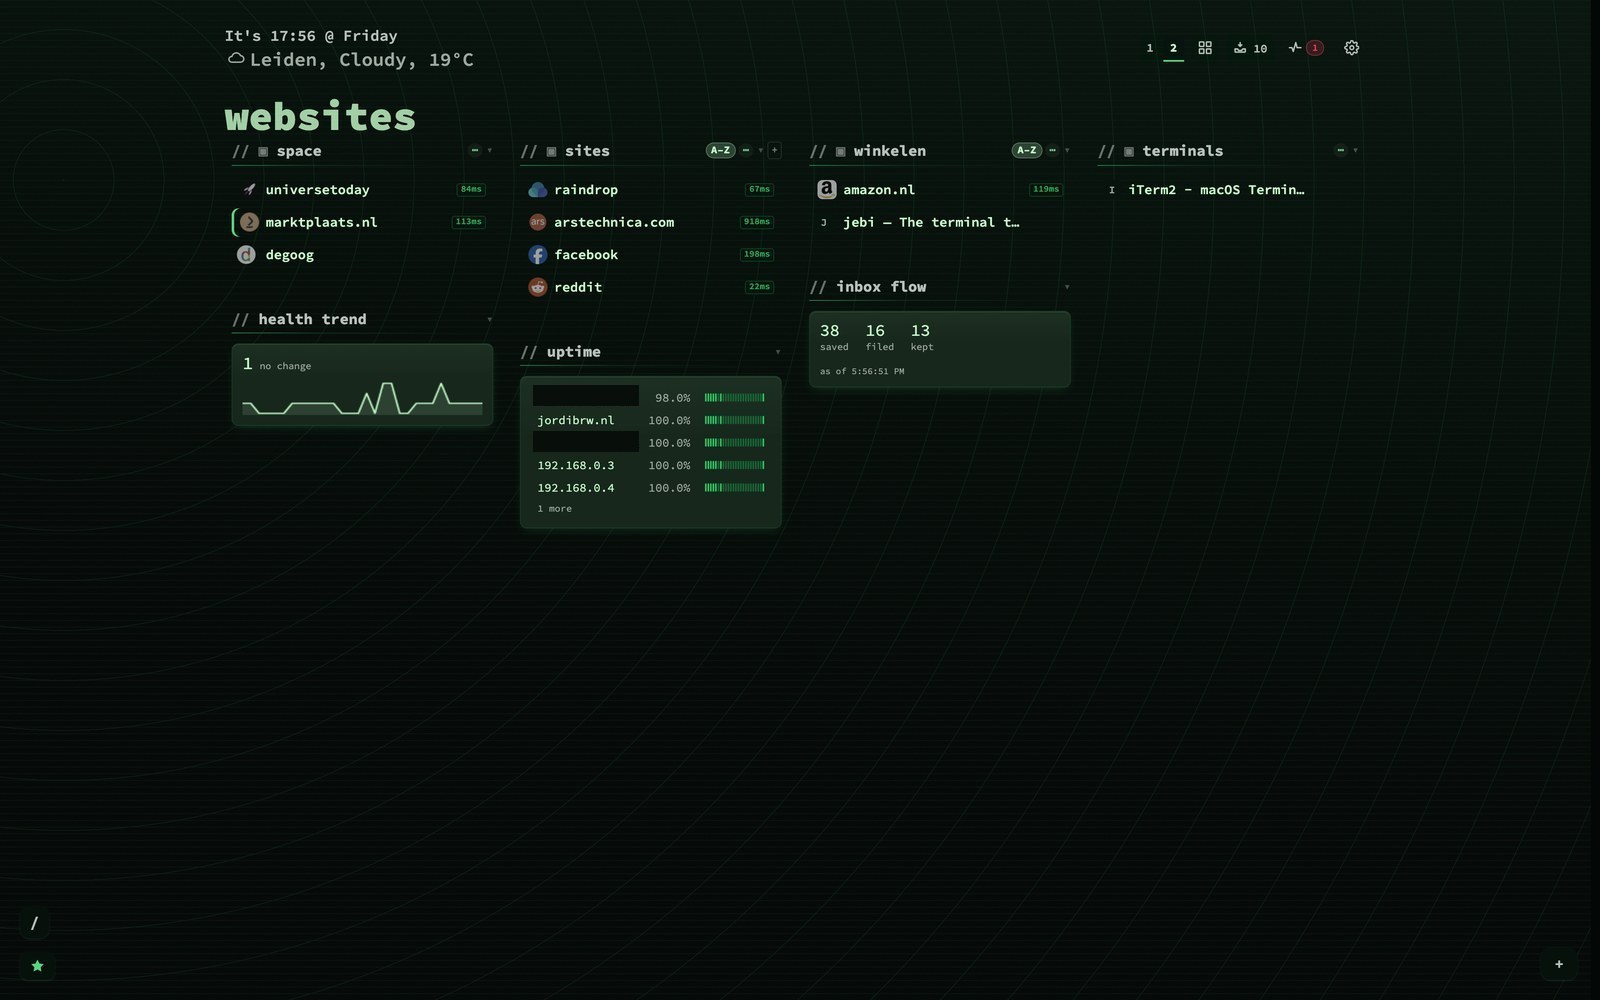Click the slash command button
The image size is (1600, 1000).
click(x=34, y=923)
